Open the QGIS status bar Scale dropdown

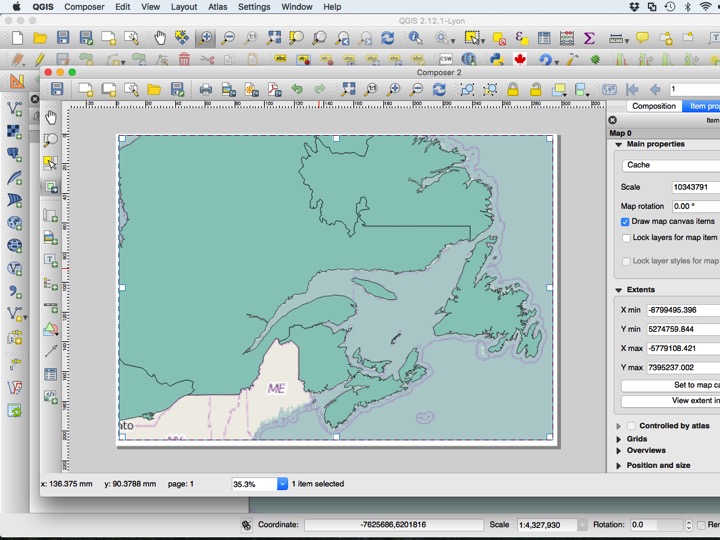582,524
